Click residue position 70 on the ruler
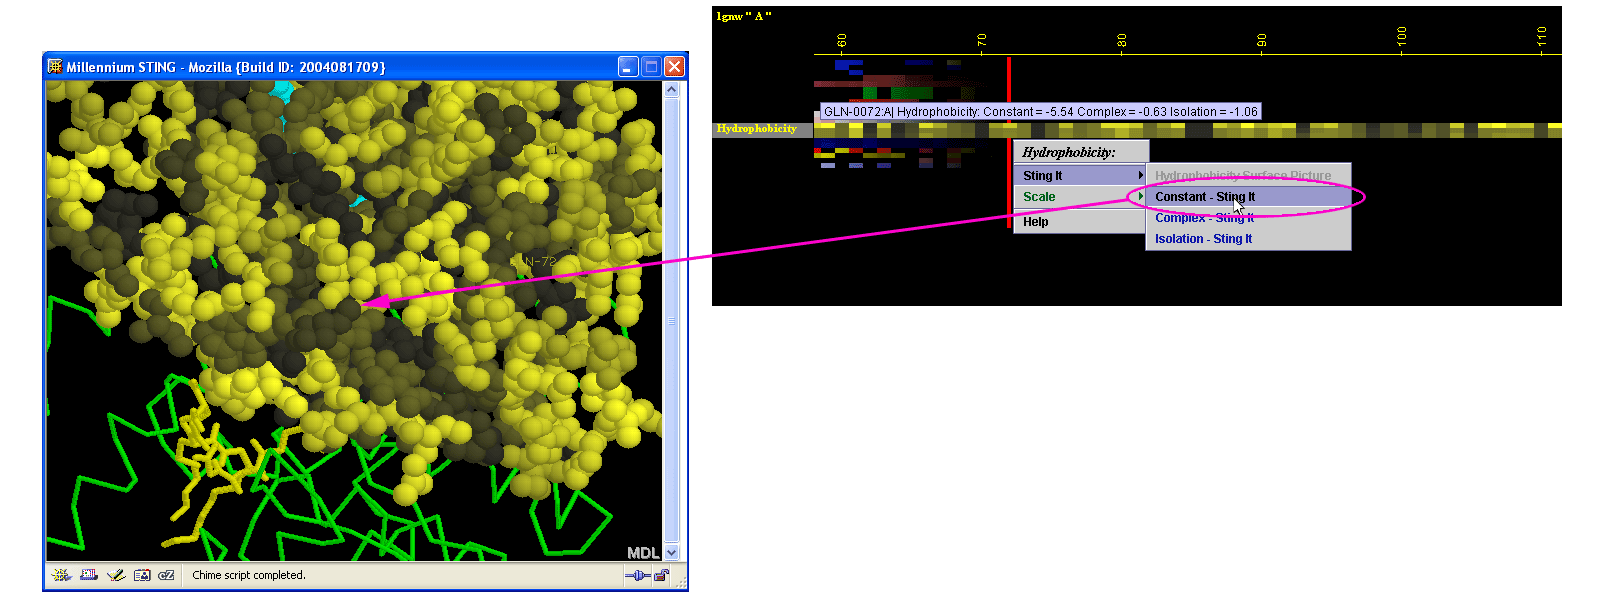This screenshot has height=600, width=1600. [x=982, y=40]
